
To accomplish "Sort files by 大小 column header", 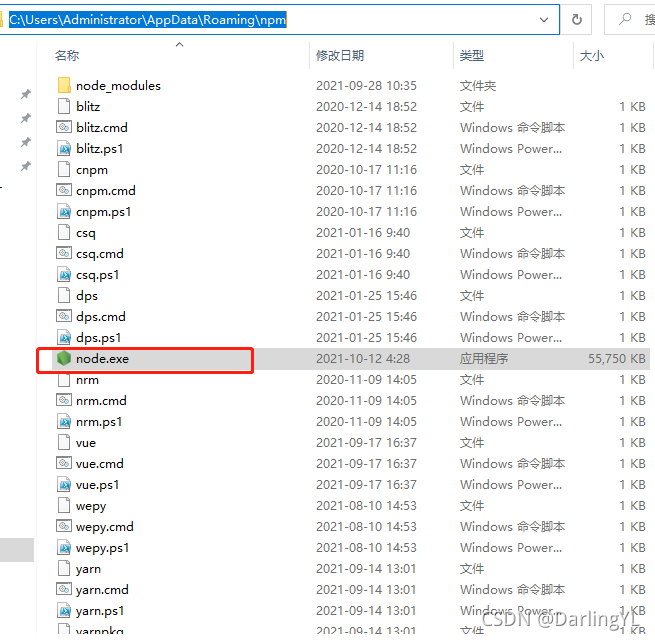I will coord(592,55).
